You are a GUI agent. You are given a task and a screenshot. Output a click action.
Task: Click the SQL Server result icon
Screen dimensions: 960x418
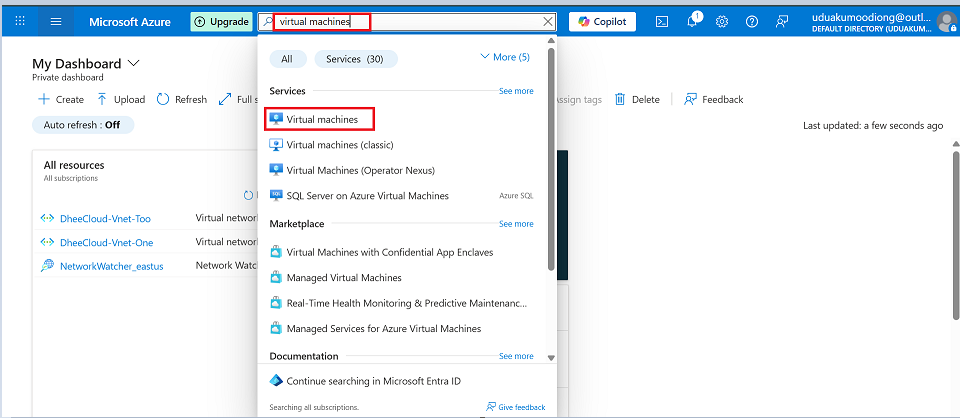coord(276,196)
